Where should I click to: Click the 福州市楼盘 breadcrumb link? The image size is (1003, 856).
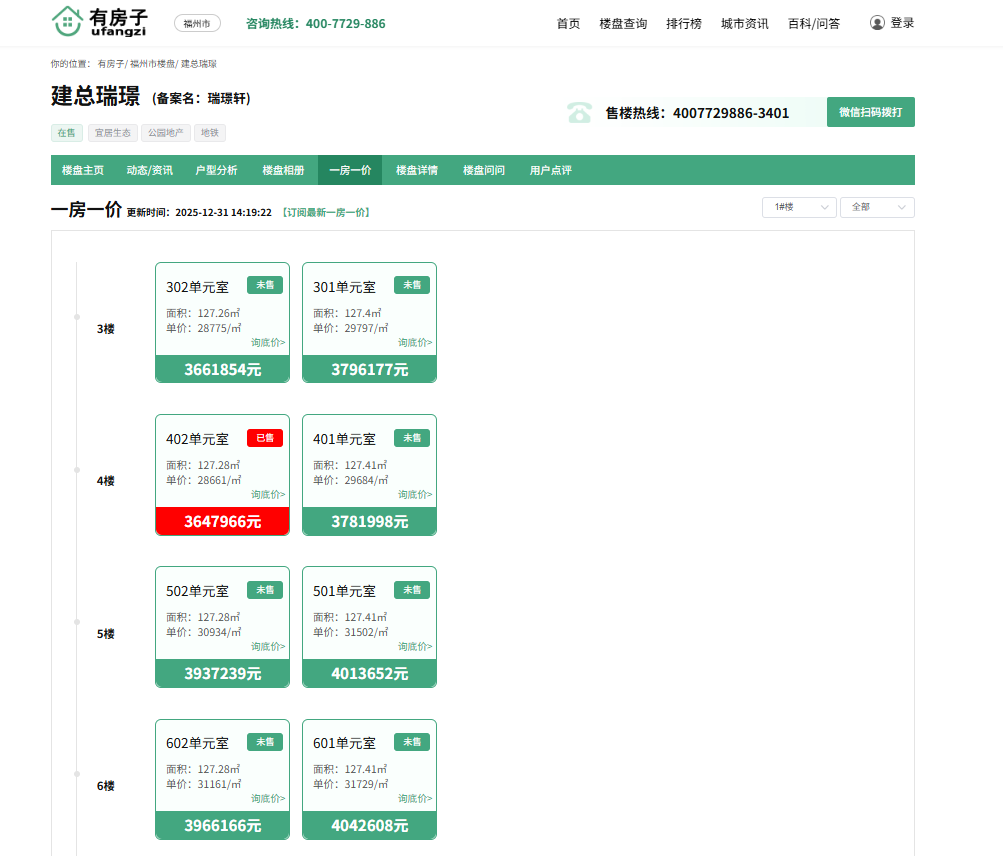click(x=152, y=64)
